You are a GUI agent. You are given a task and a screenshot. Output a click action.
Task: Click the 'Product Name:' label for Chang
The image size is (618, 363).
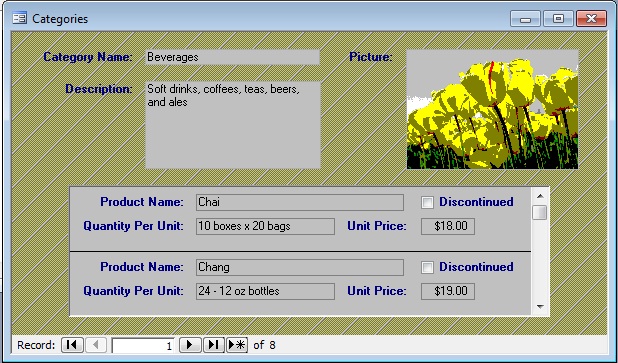tap(142, 267)
